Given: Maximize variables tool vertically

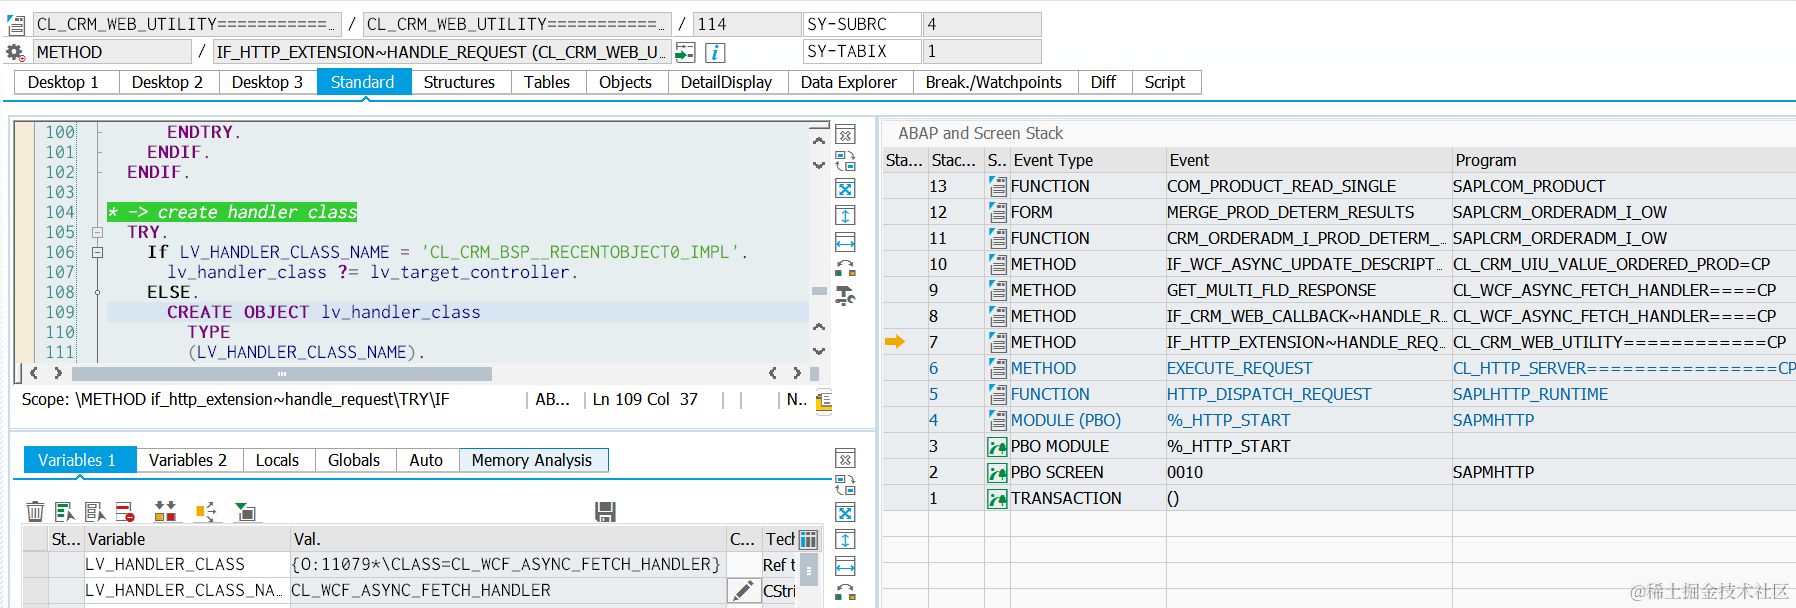Looking at the screenshot, I should 845,540.
